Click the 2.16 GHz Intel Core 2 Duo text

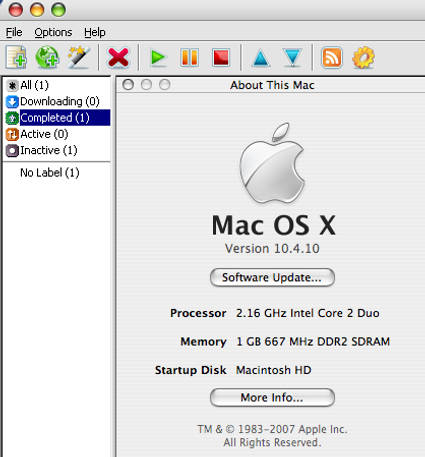[308, 313]
